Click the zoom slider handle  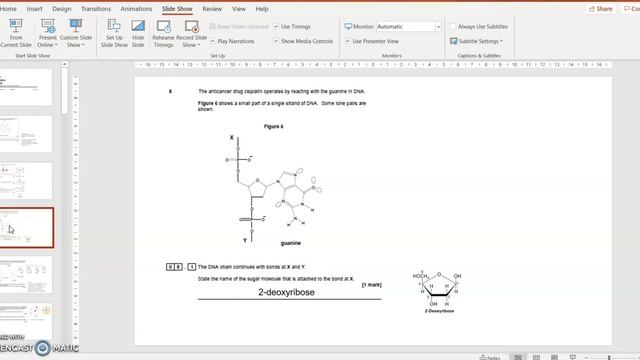click(609, 358)
